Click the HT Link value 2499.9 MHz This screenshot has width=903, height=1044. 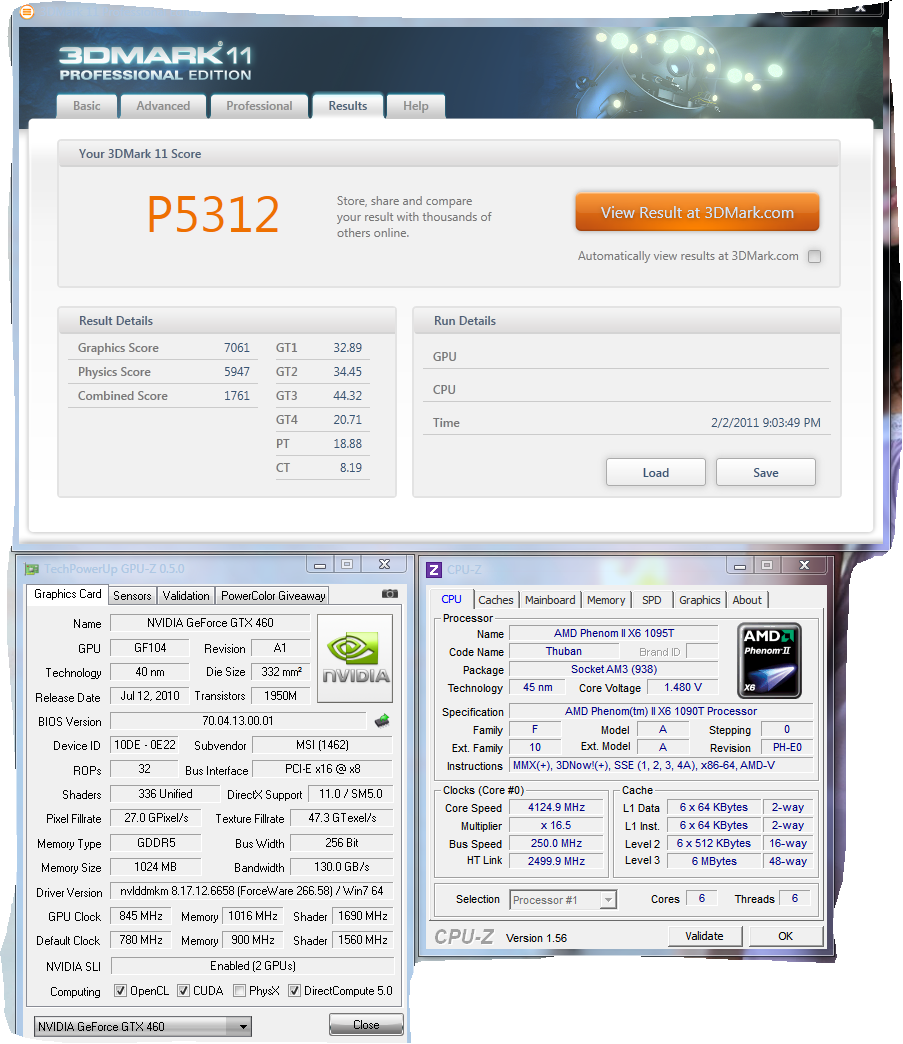pyautogui.click(x=556, y=861)
